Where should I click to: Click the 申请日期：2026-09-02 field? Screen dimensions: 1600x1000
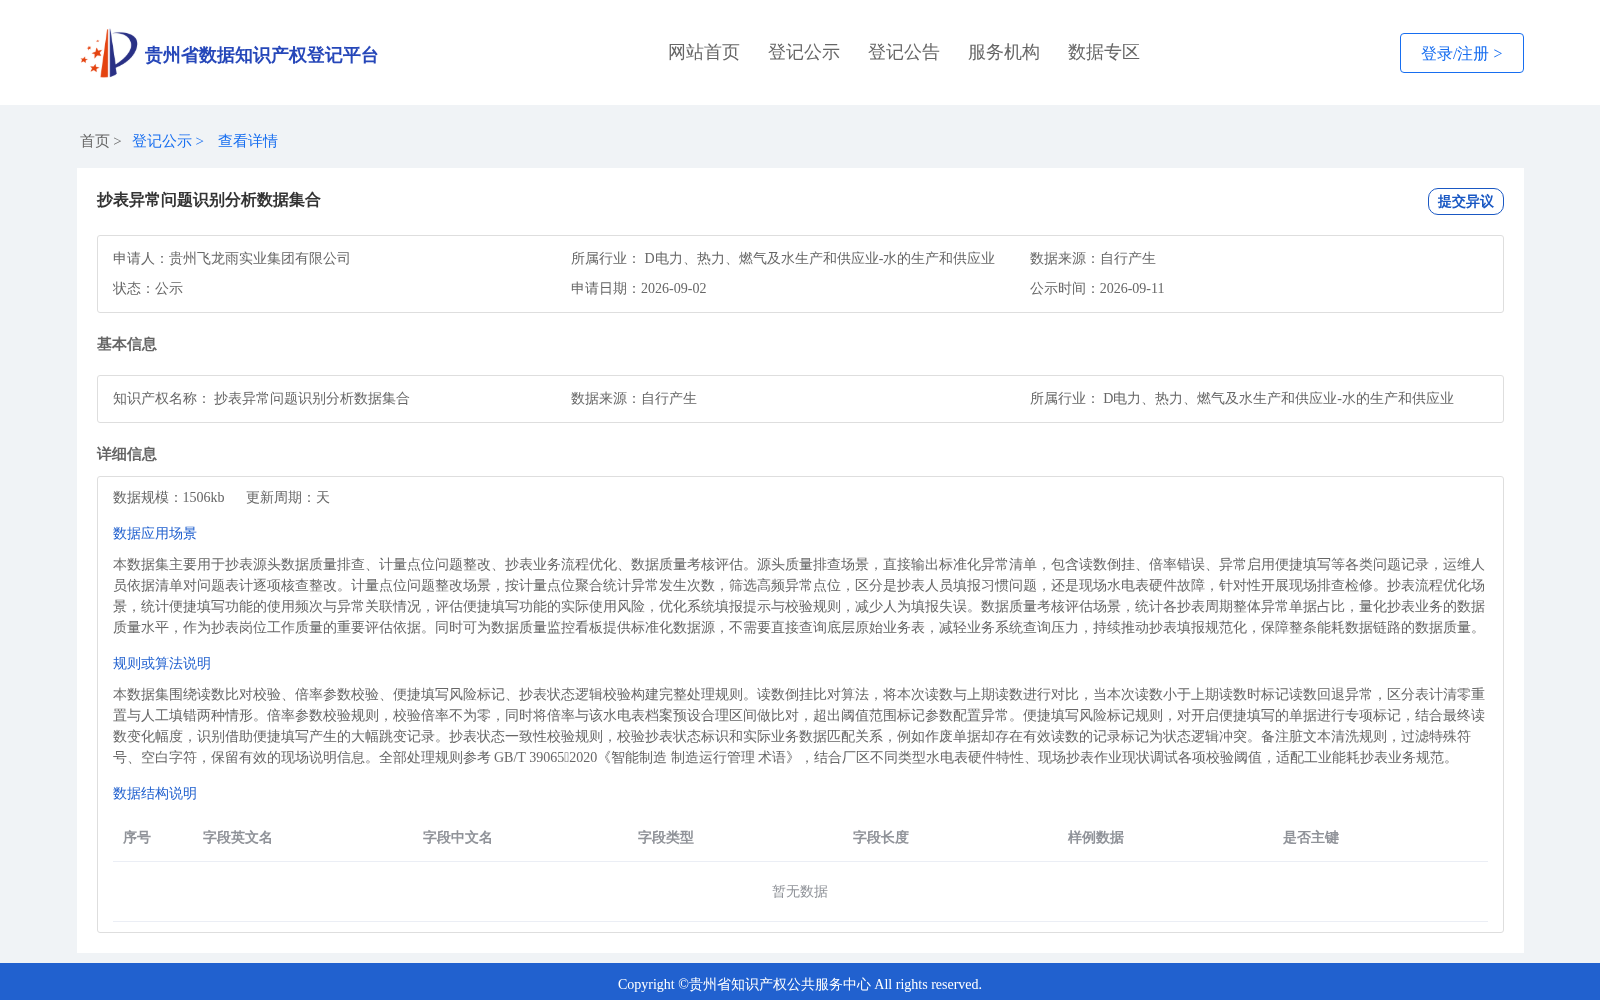pos(639,288)
